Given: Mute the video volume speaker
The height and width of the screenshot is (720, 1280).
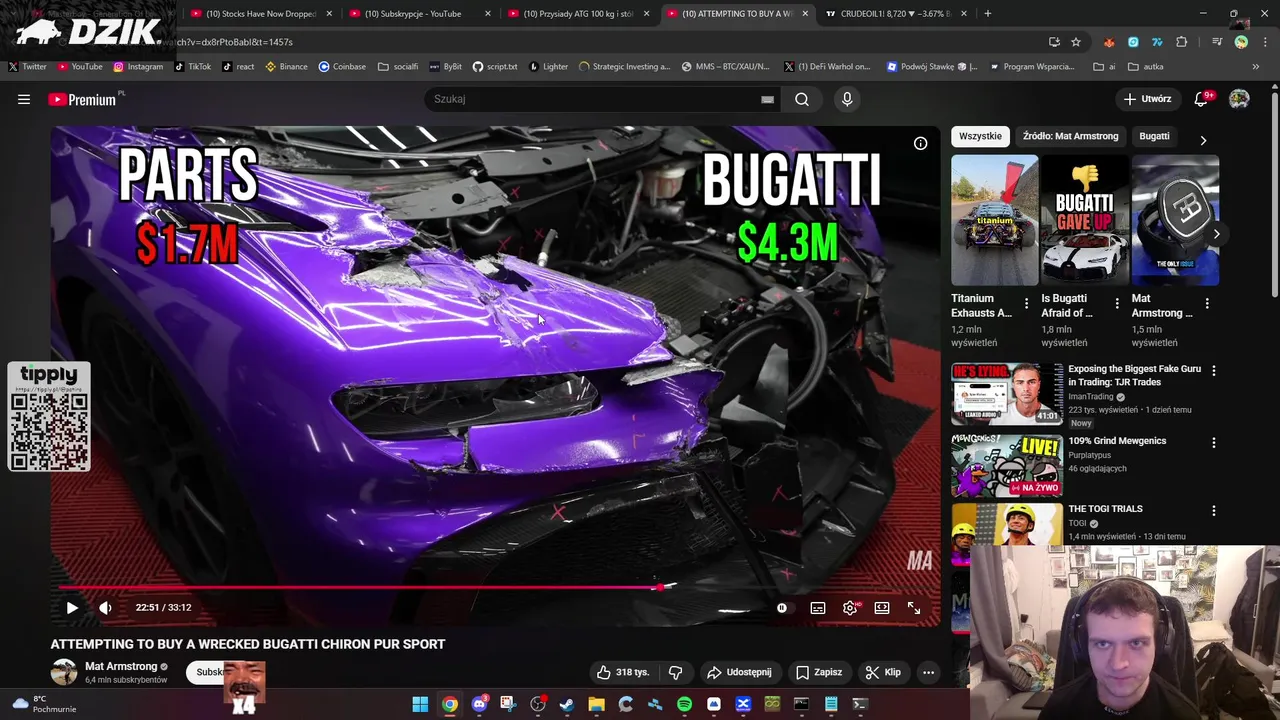Looking at the screenshot, I should pyautogui.click(x=105, y=607).
